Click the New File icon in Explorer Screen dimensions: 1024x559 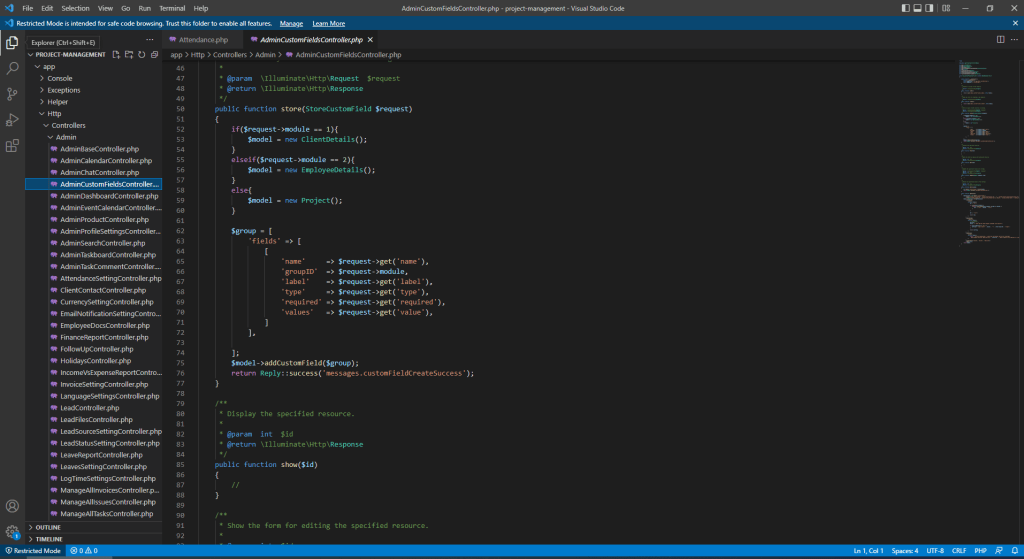click(x=116, y=55)
